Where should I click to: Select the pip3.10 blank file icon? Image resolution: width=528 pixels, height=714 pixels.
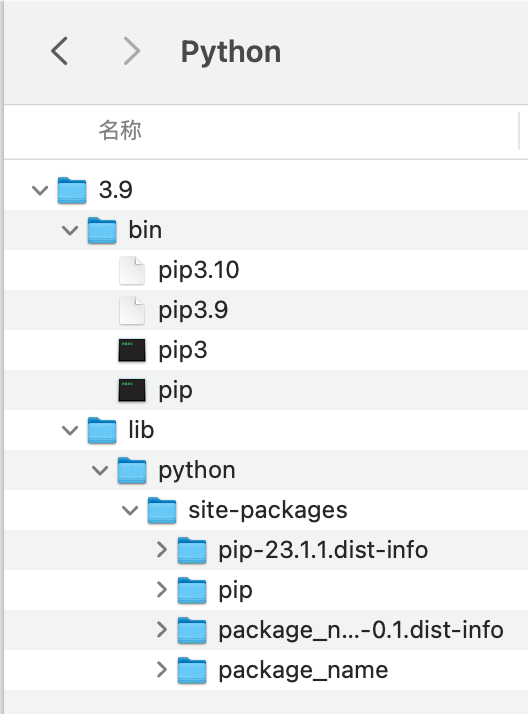click(132, 270)
